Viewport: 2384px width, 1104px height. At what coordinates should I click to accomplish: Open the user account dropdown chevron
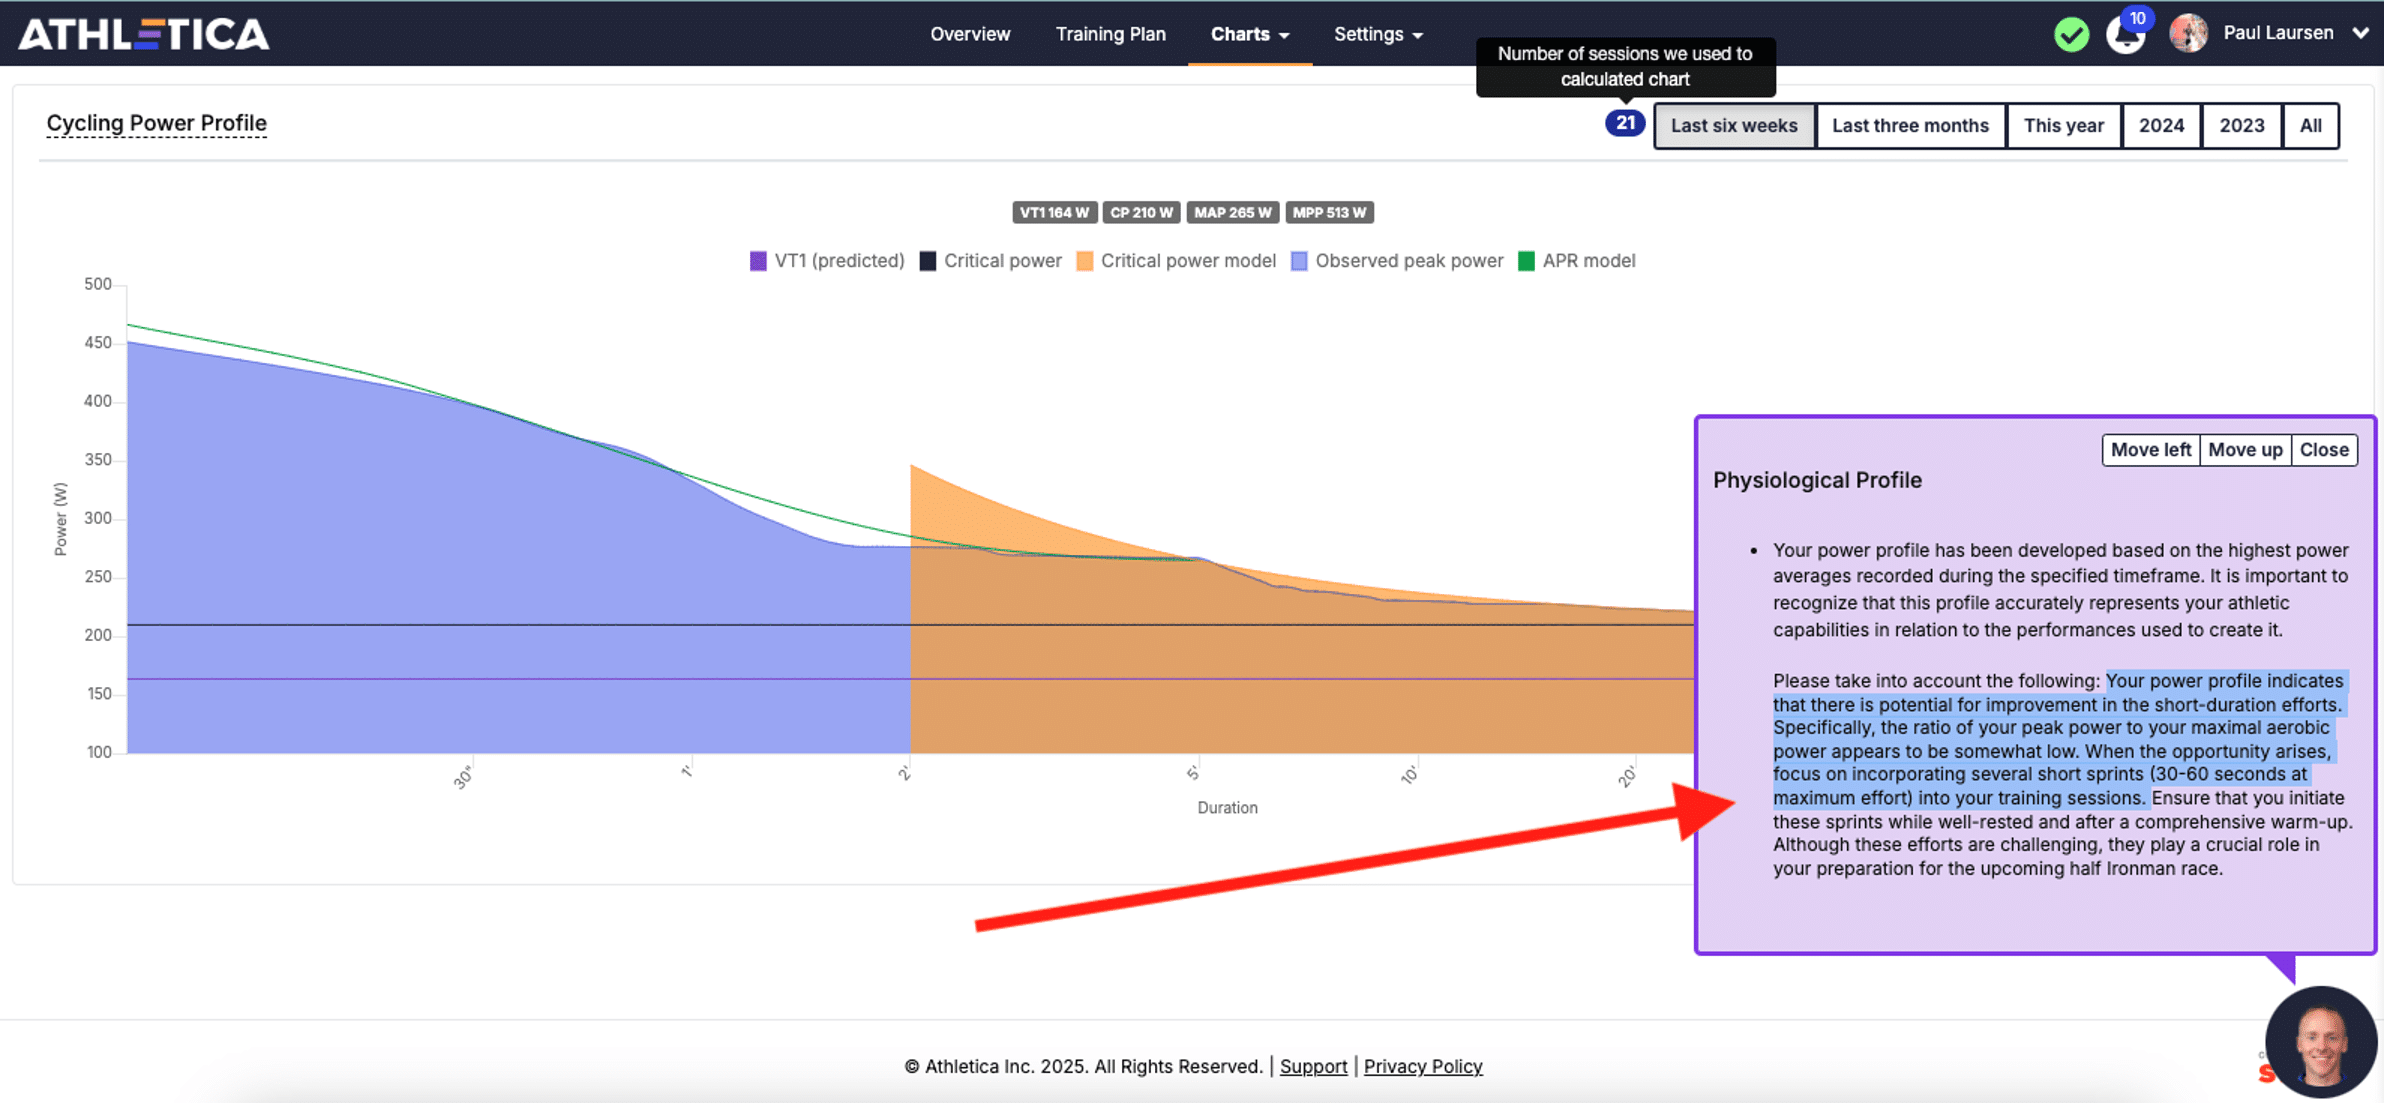[x=2361, y=33]
